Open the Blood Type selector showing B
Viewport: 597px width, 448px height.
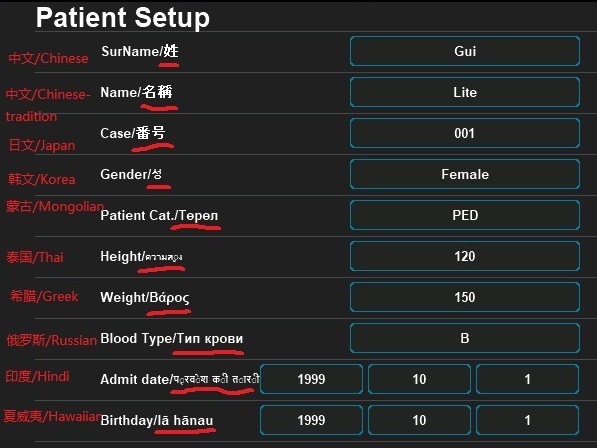click(x=465, y=338)
